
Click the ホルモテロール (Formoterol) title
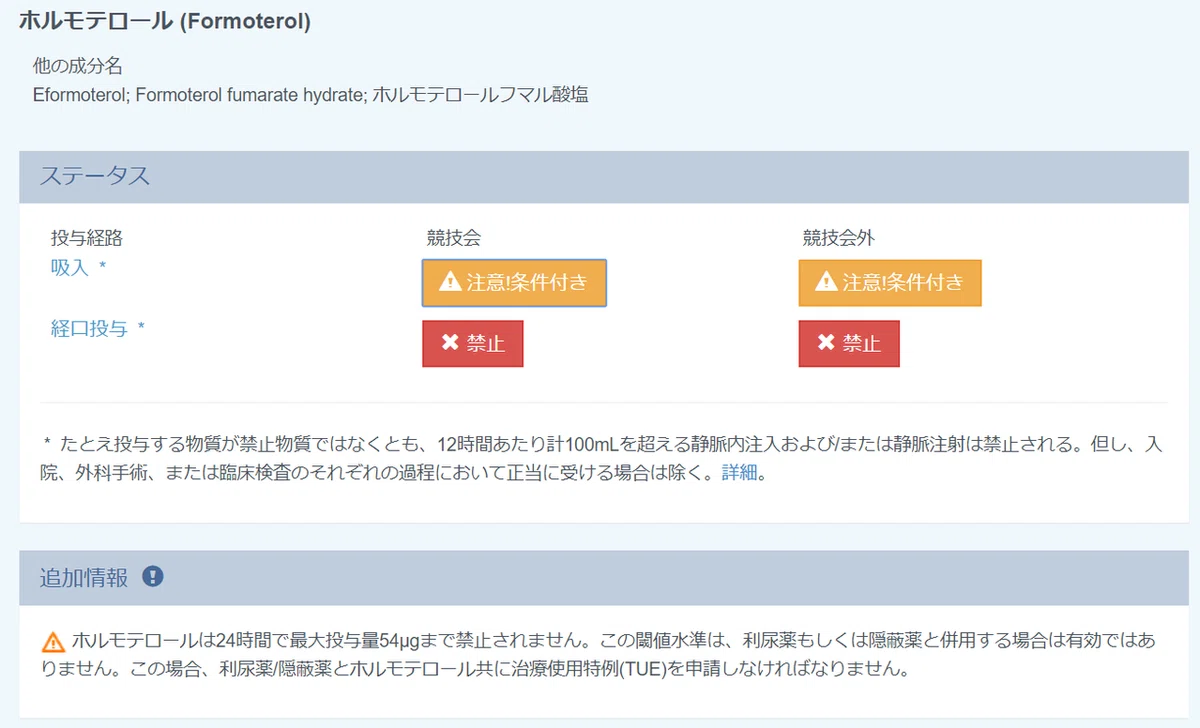165,22
